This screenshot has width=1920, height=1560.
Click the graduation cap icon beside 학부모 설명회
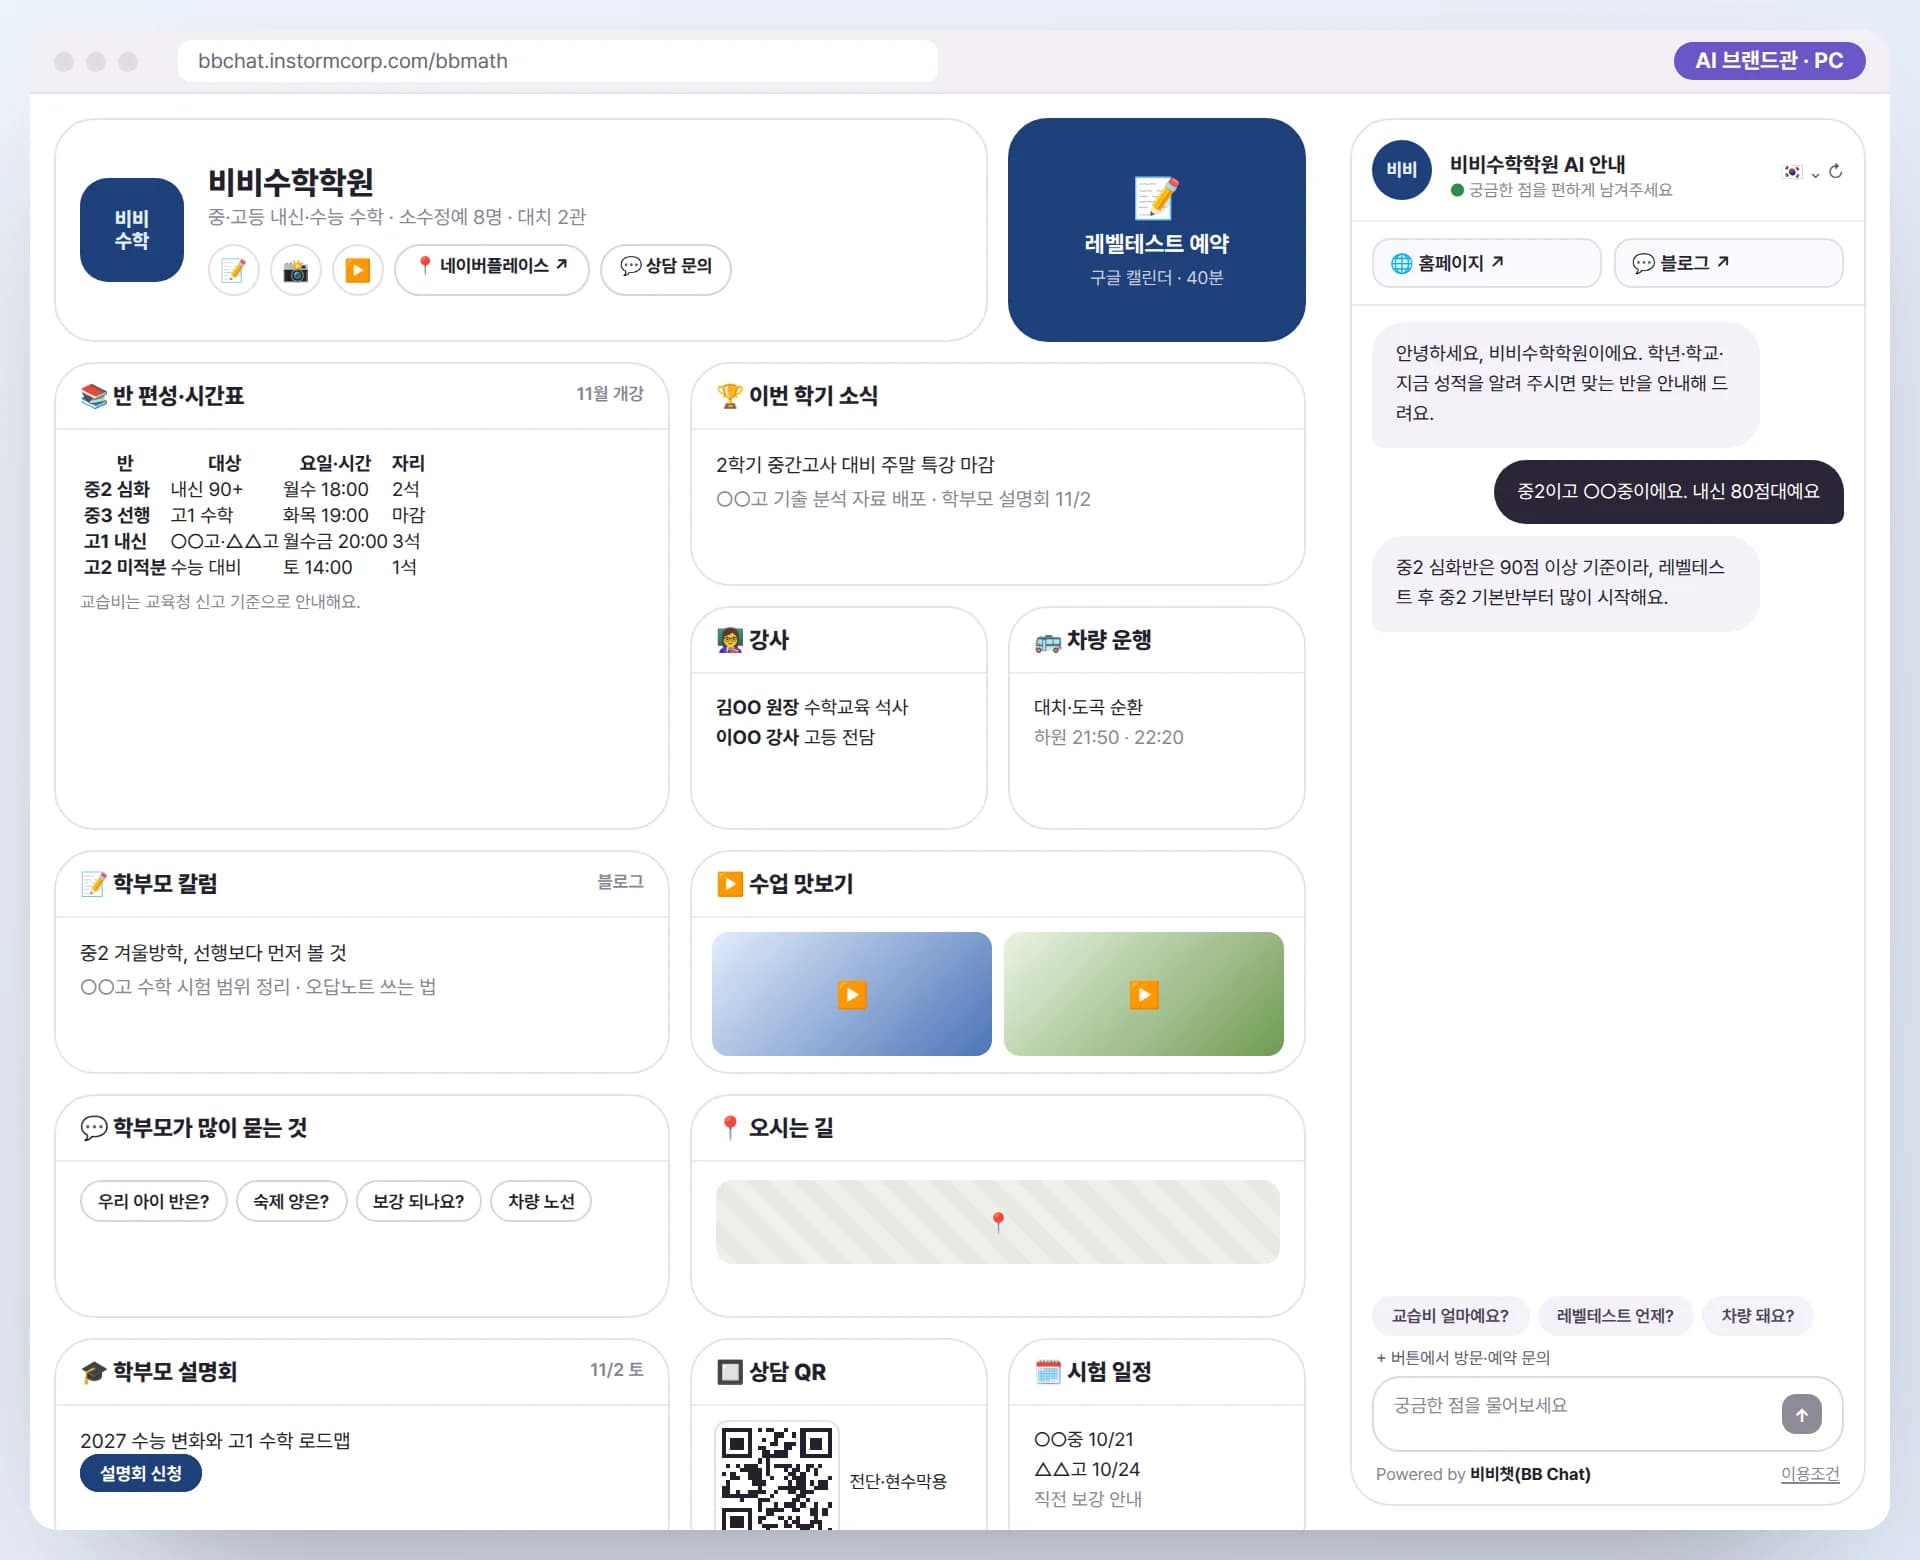[94, 1372]
